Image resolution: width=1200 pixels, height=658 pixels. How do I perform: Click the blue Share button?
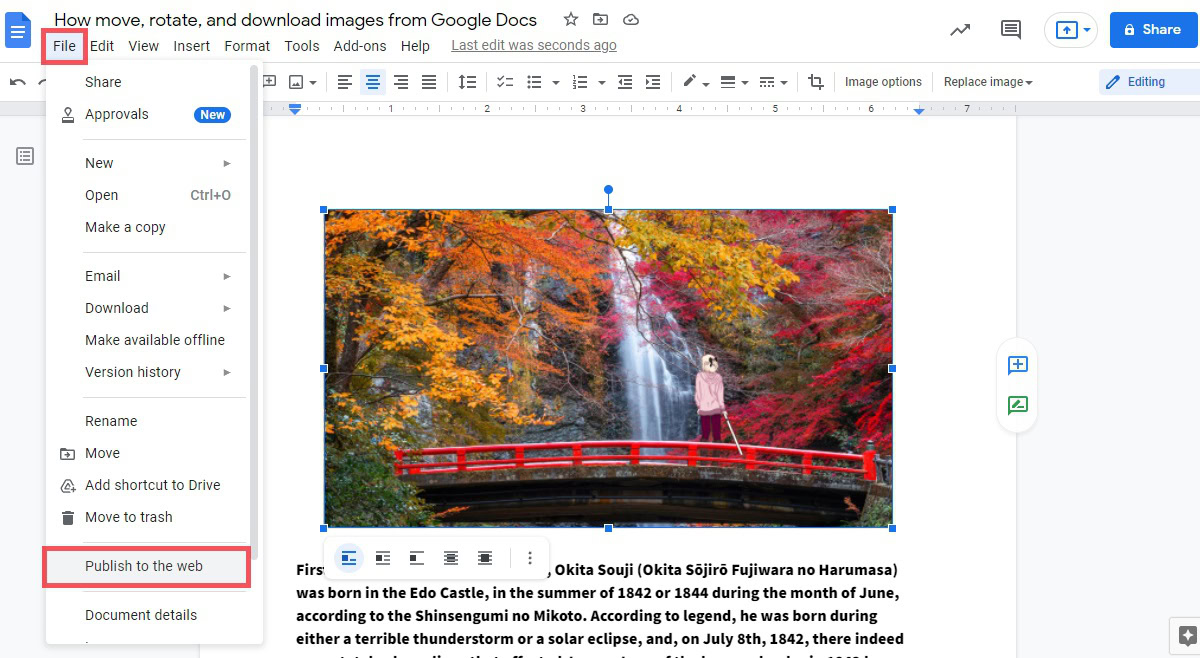tap(1153, 30)
